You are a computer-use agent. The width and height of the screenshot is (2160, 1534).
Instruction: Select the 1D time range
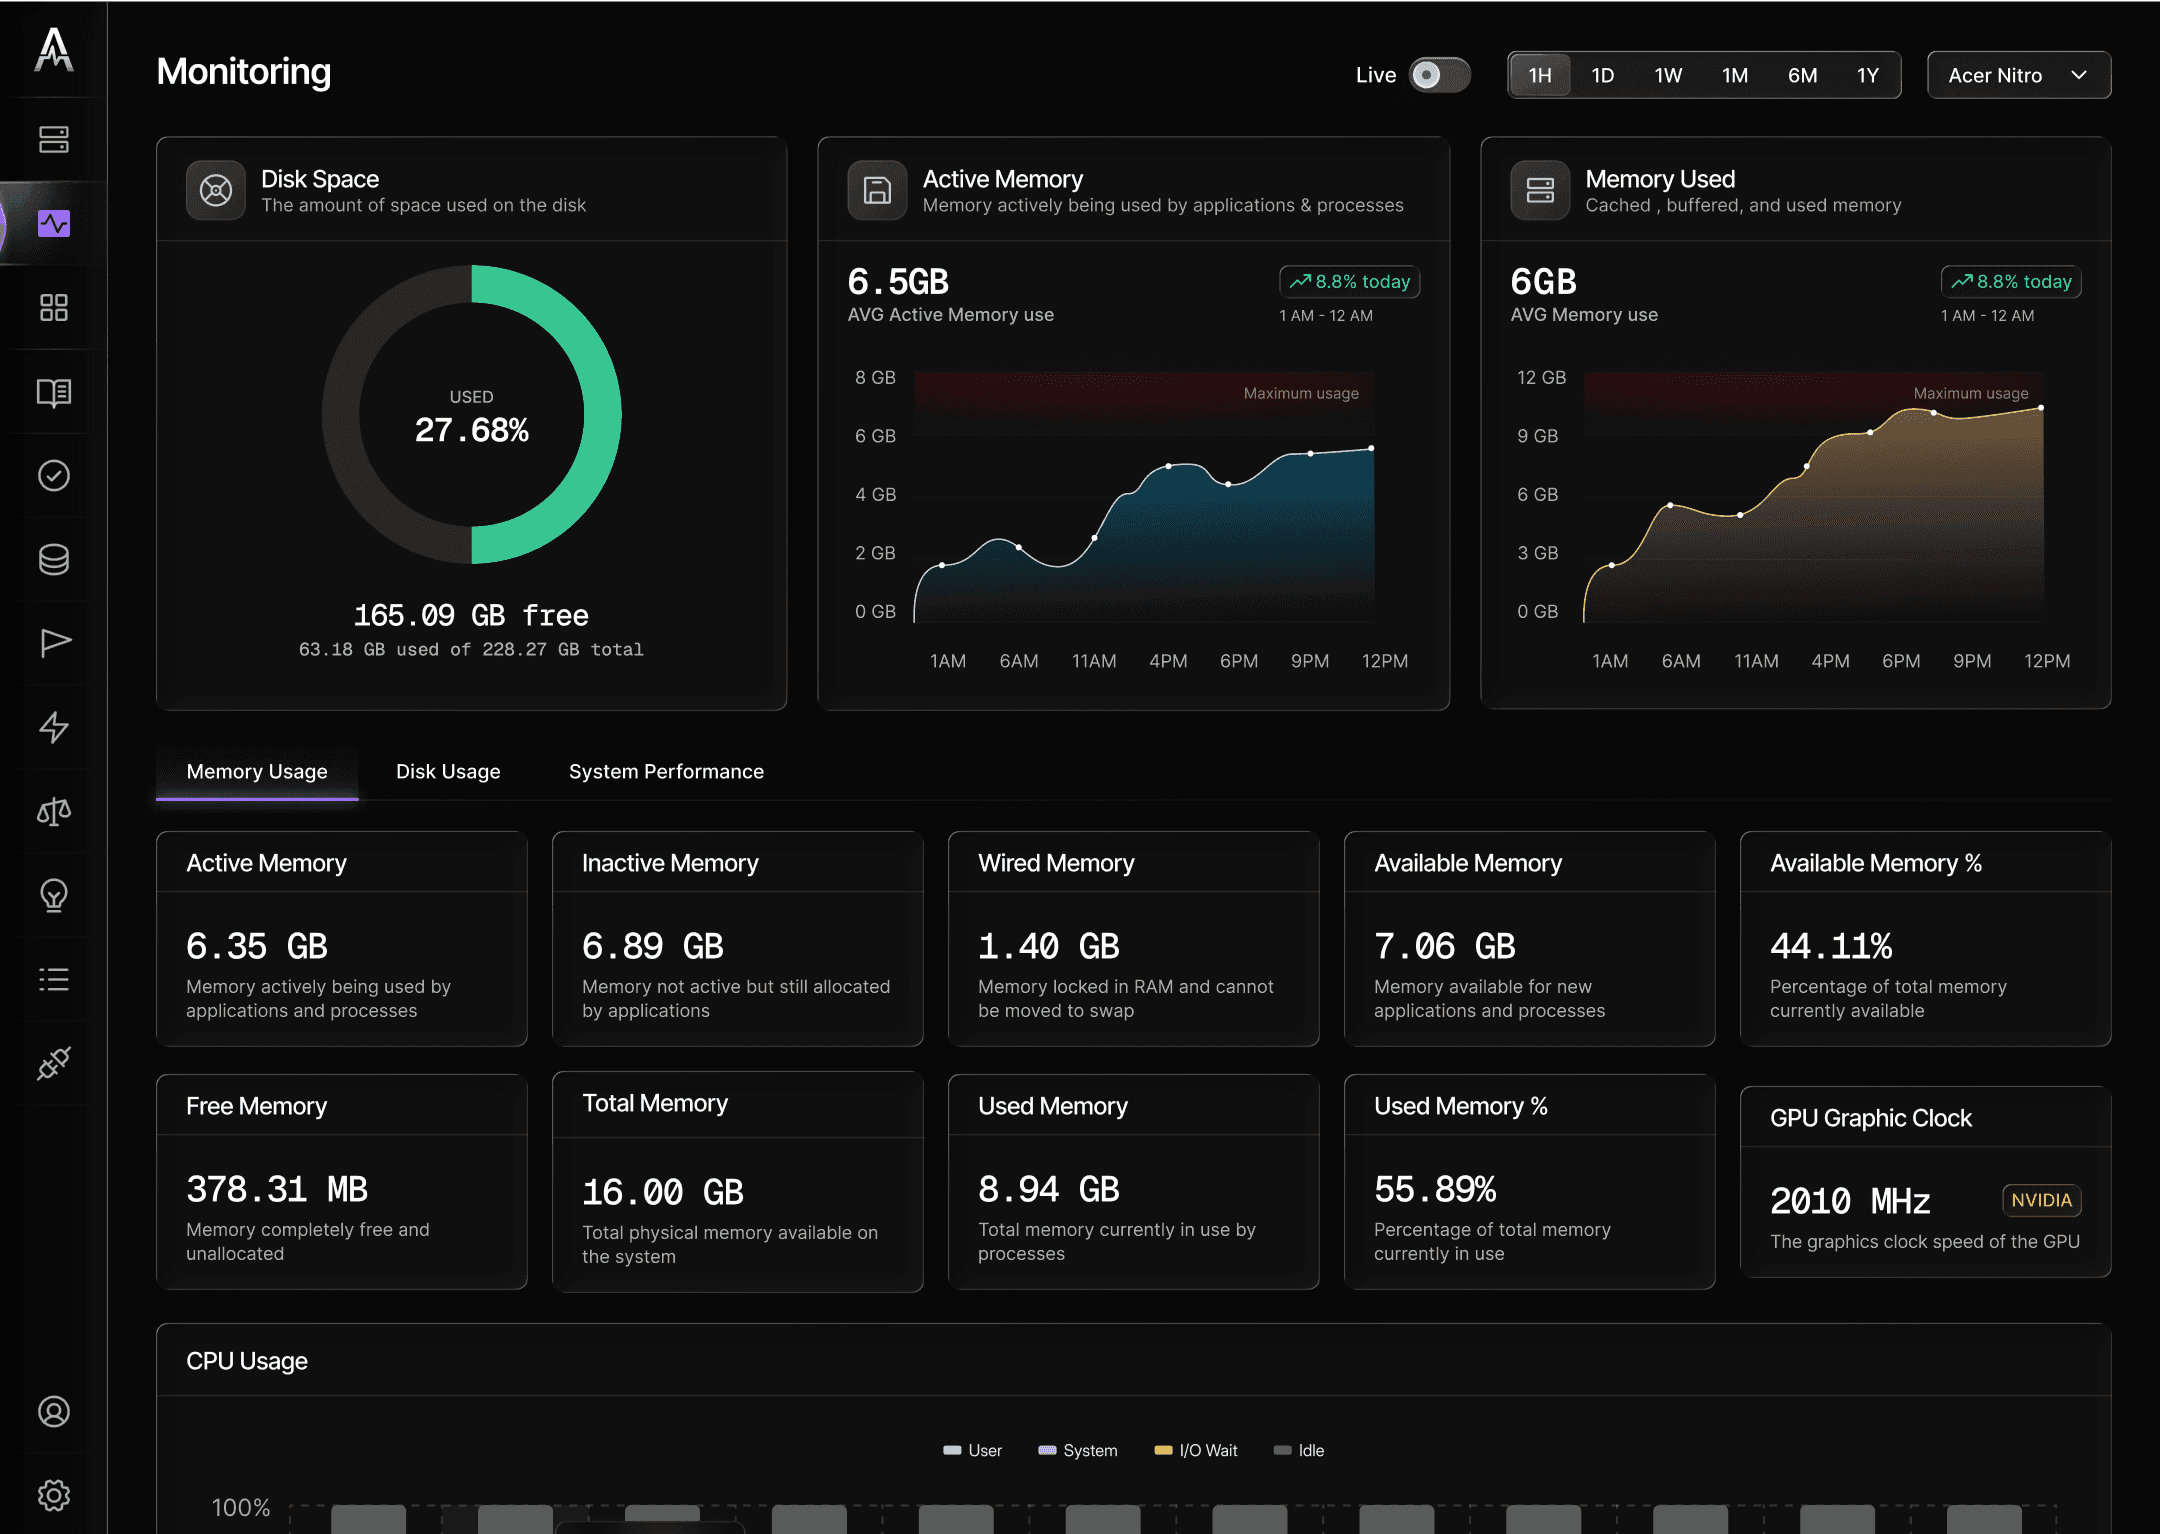1602,75
